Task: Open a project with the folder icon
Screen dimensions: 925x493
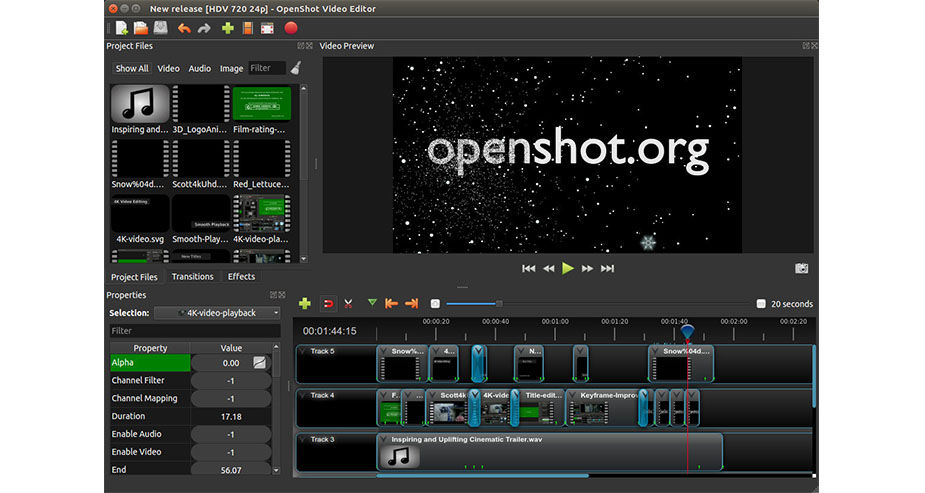Action: 141,28
